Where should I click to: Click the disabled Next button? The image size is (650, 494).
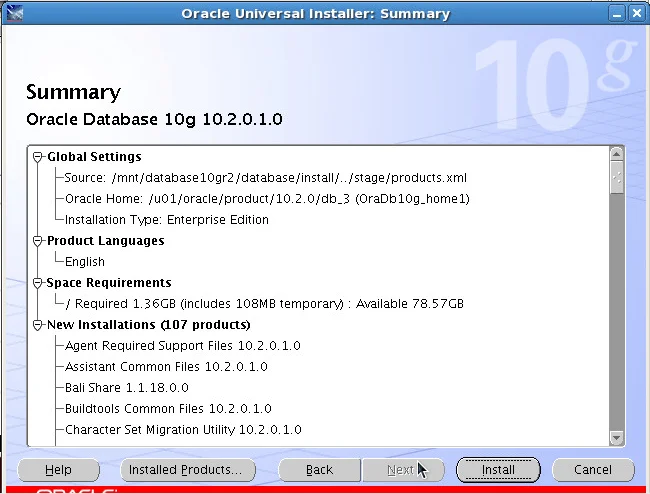(403, 470)
